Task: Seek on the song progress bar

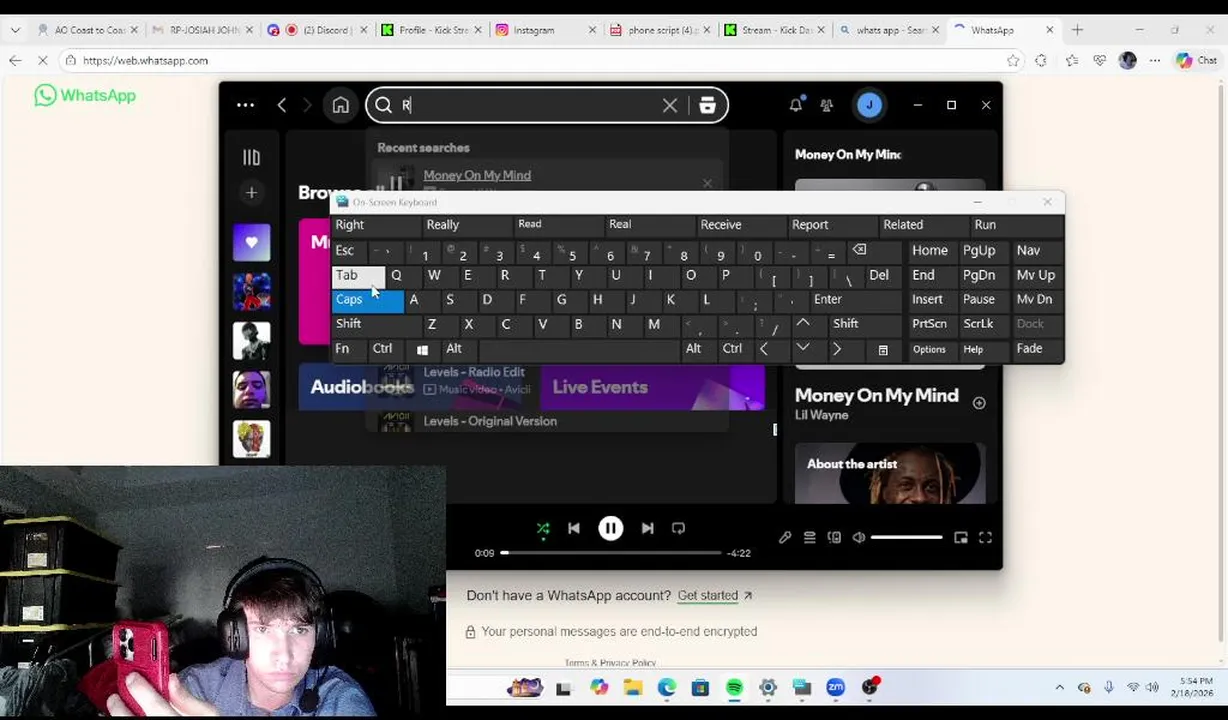Action: pyautogui.click(x=611, y=552)
